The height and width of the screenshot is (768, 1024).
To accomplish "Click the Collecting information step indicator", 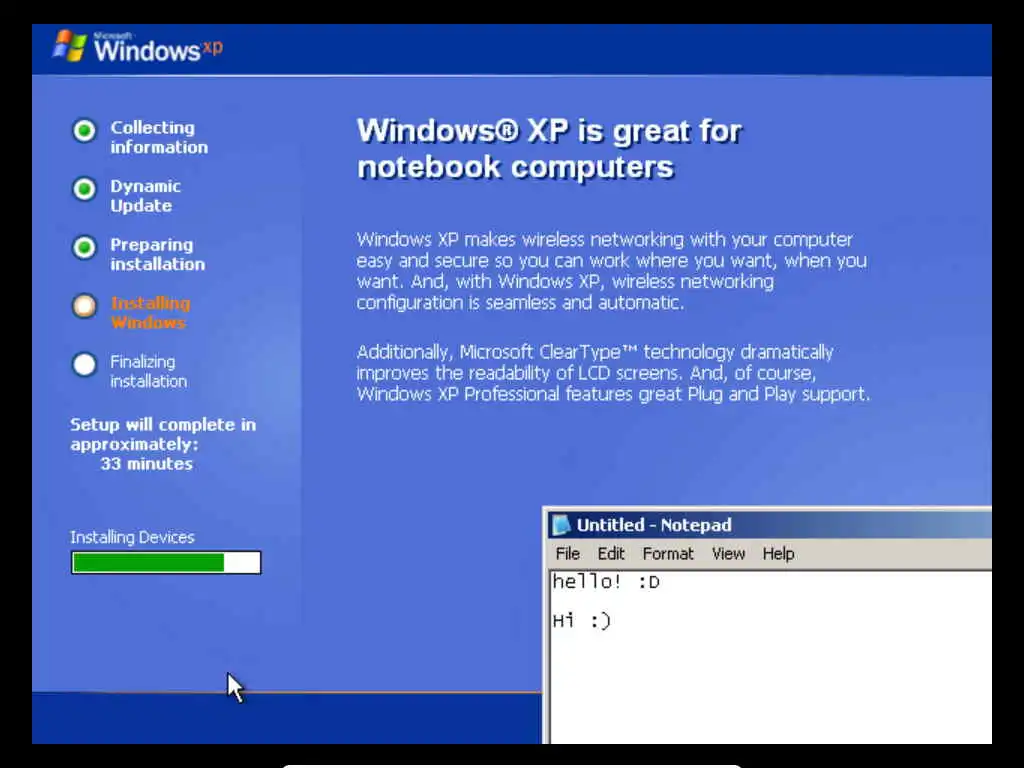I will (84, 131).
